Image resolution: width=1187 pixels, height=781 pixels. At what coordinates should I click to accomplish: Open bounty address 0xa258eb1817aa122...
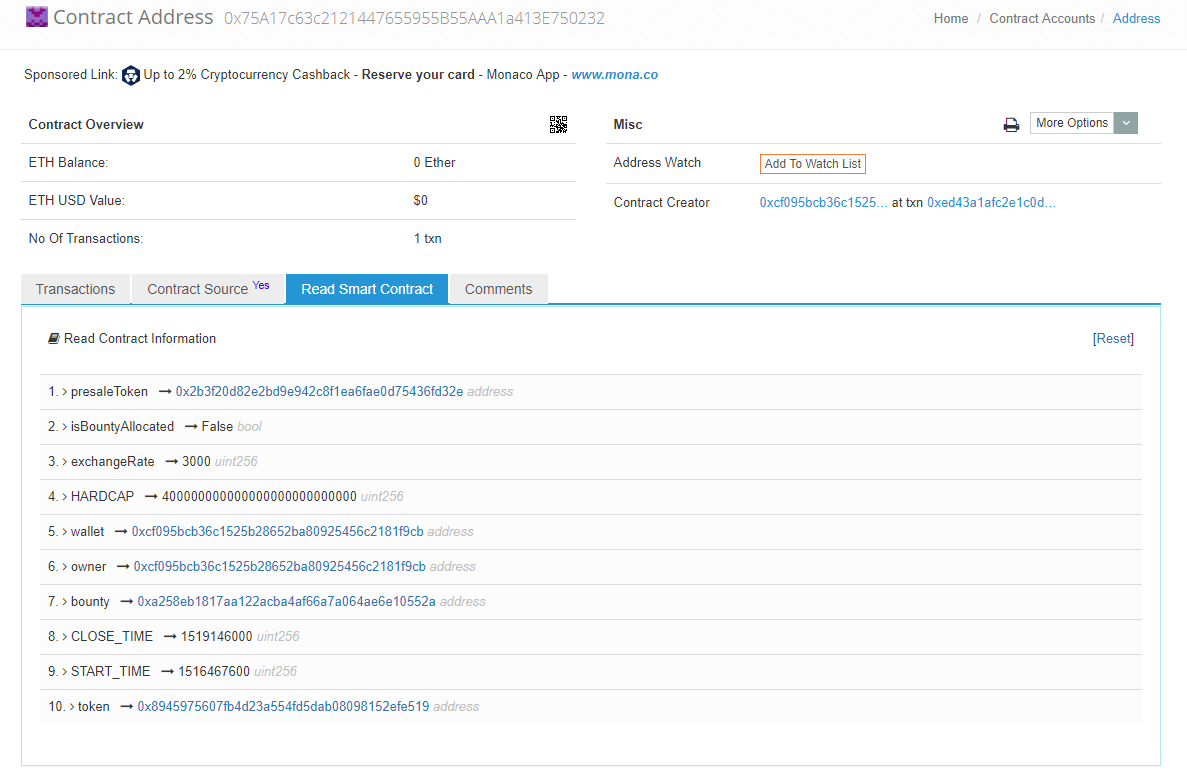coord(287,602)
